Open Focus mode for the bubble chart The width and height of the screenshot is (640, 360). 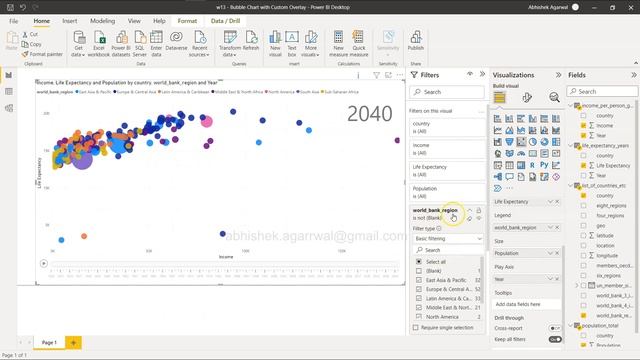click(x=388, y=75)
